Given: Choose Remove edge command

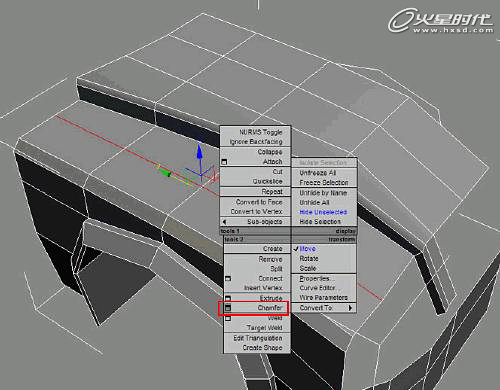Looking at the screenshot, I should coord(270,259).
